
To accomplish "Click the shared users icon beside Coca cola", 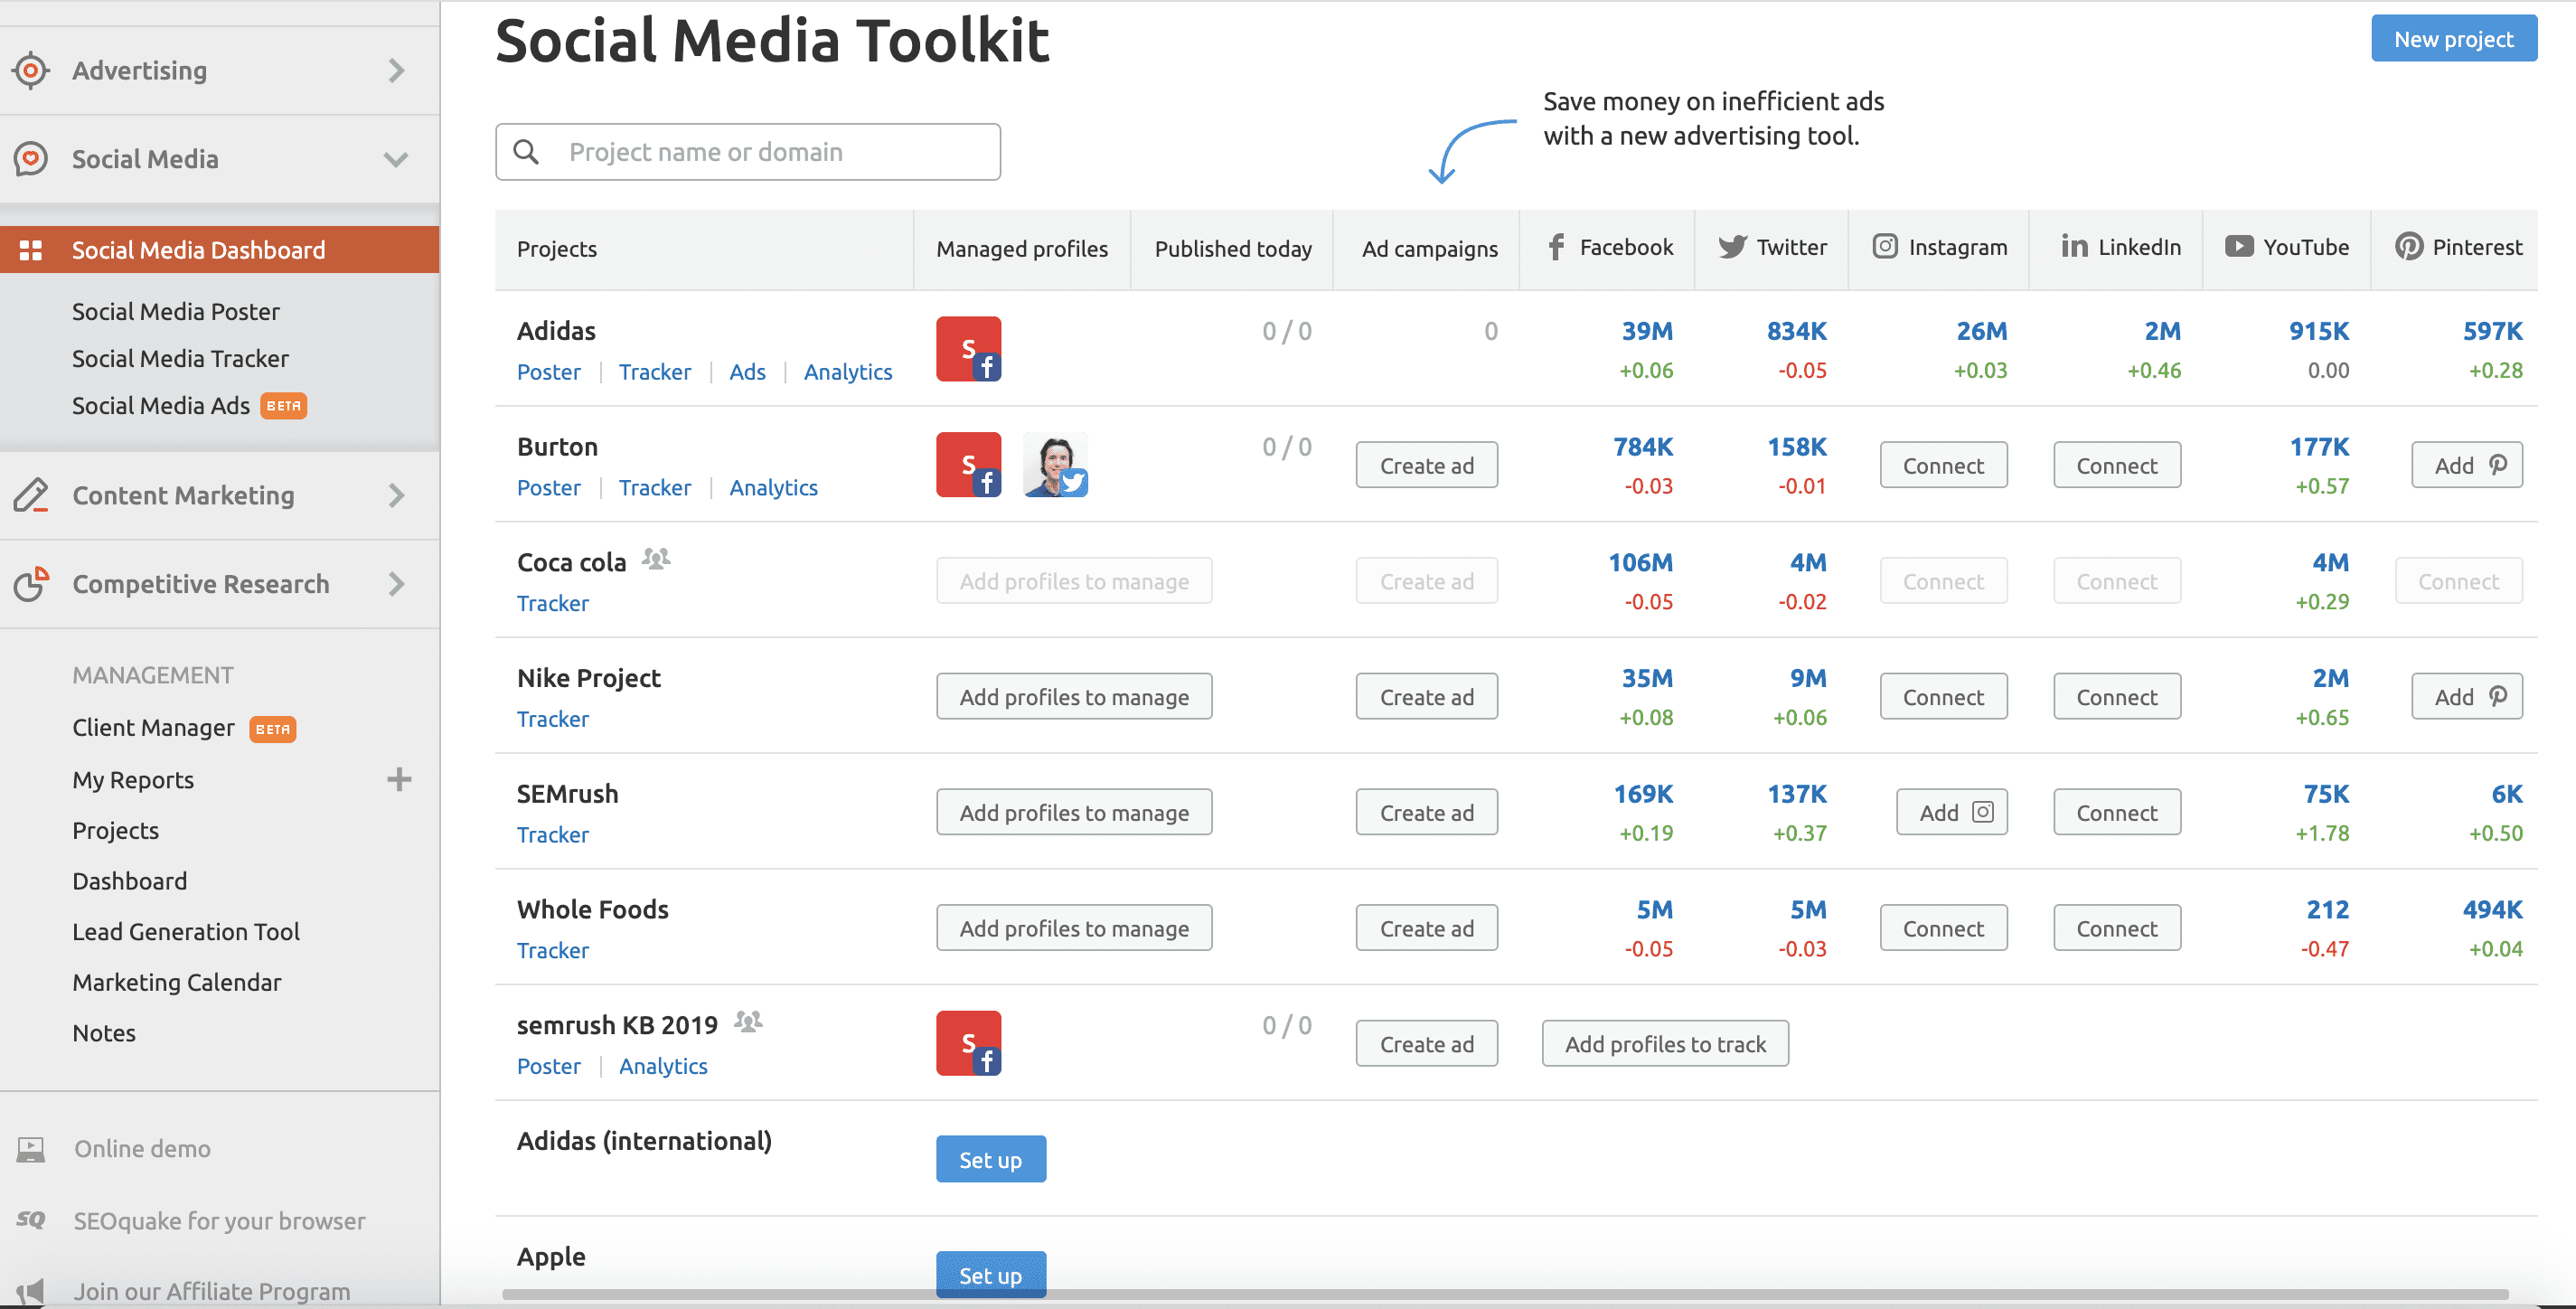I will 656,559.
